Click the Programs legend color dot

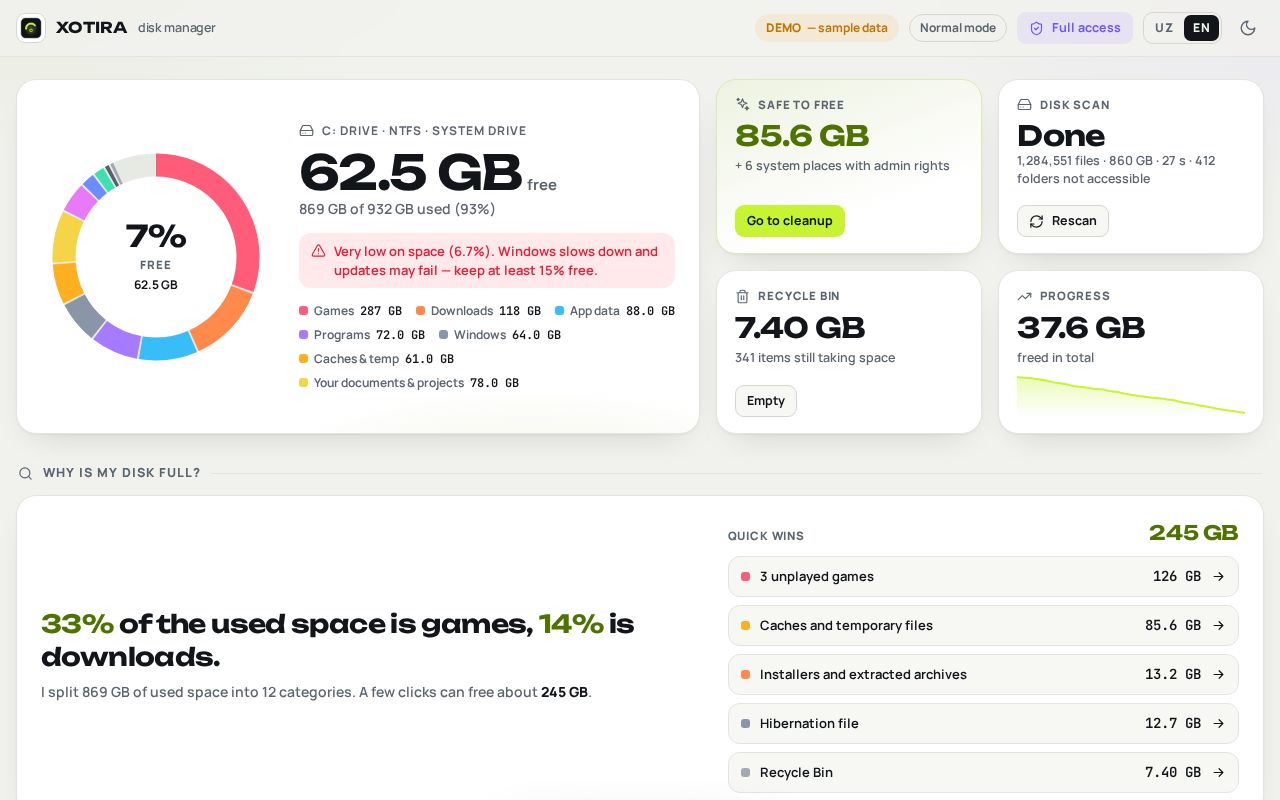(x=303, y=335)
